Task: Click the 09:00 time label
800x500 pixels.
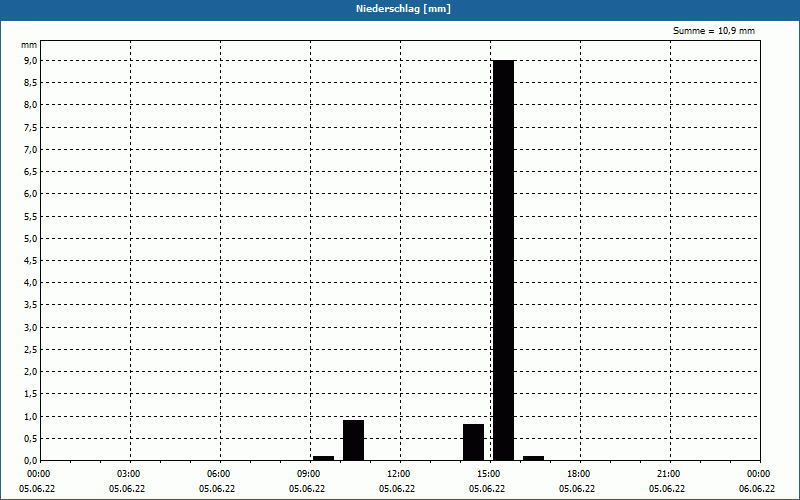Action: point(309,474)
